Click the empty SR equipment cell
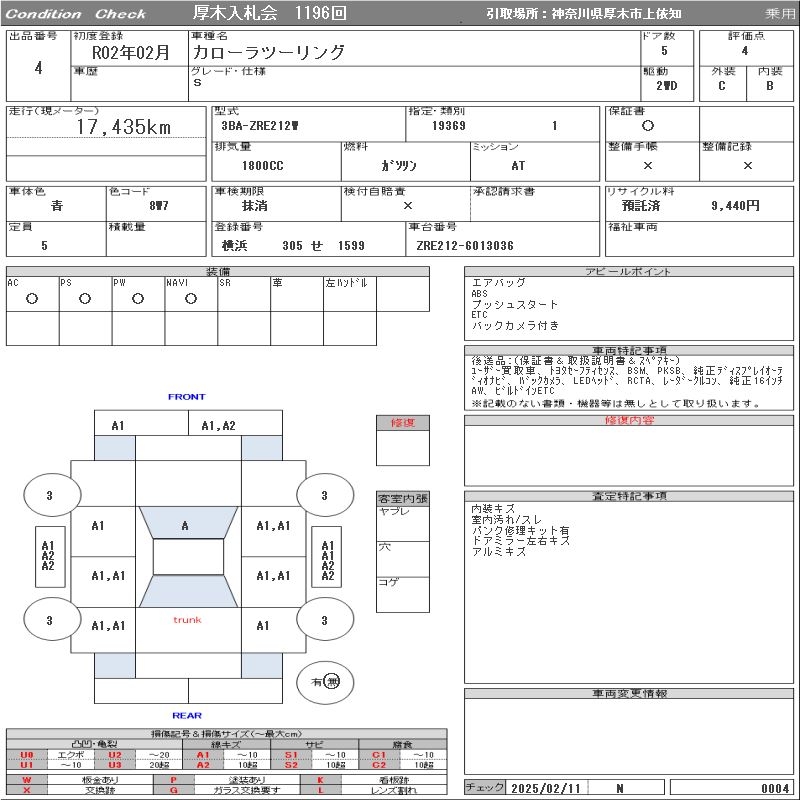The image size is (800, 800). tap(244, 294)
